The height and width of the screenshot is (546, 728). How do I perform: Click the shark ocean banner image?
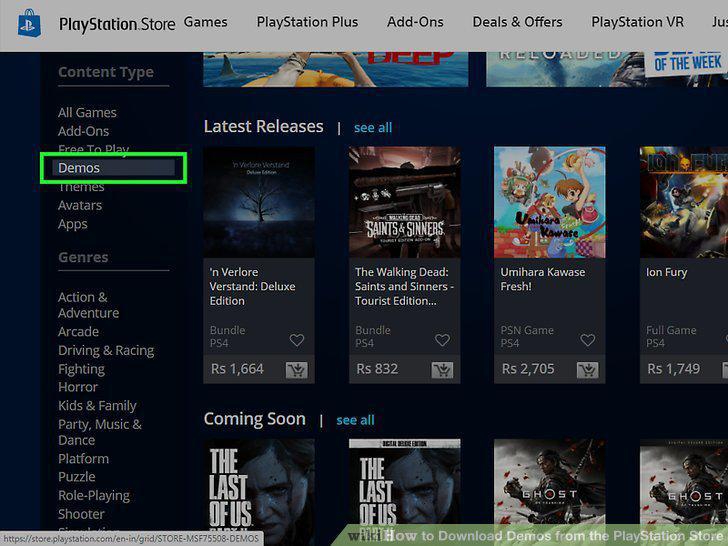(336, 69)
